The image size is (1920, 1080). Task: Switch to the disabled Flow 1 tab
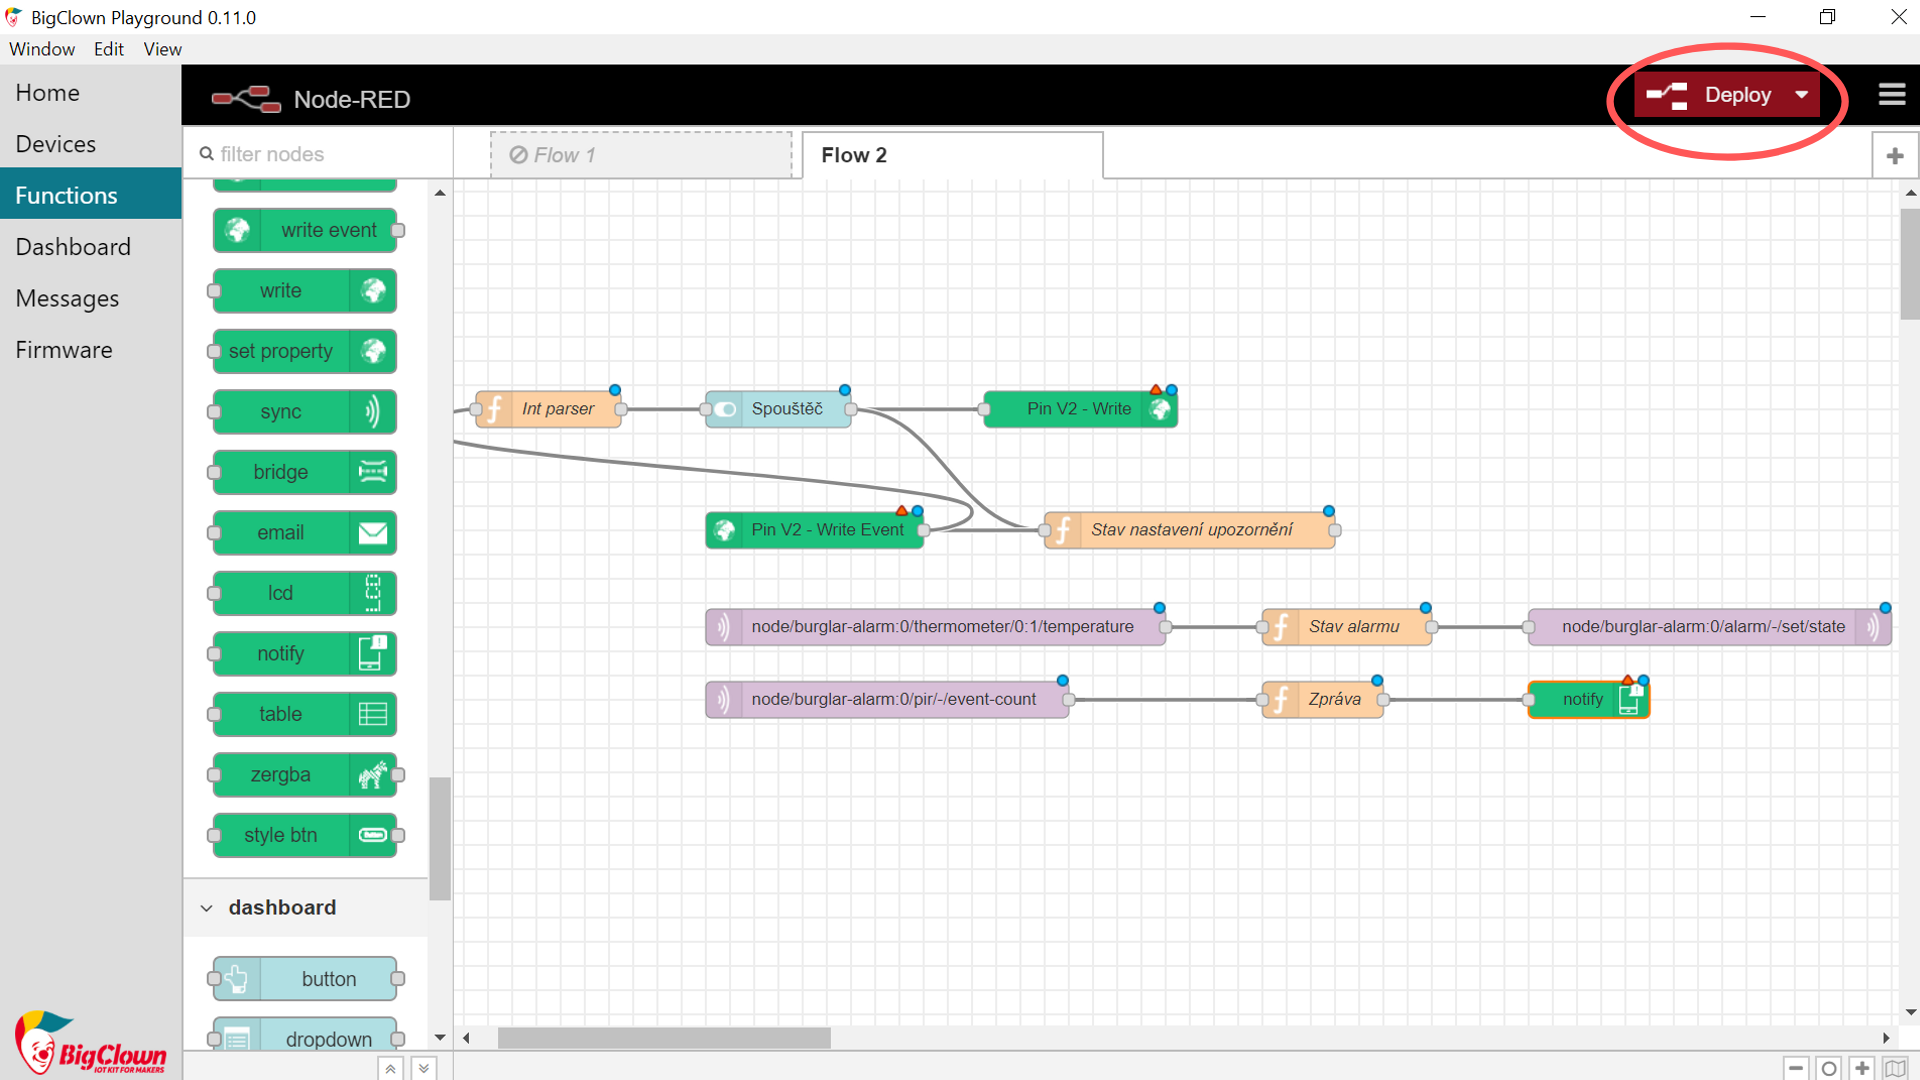tap(641, 155)
